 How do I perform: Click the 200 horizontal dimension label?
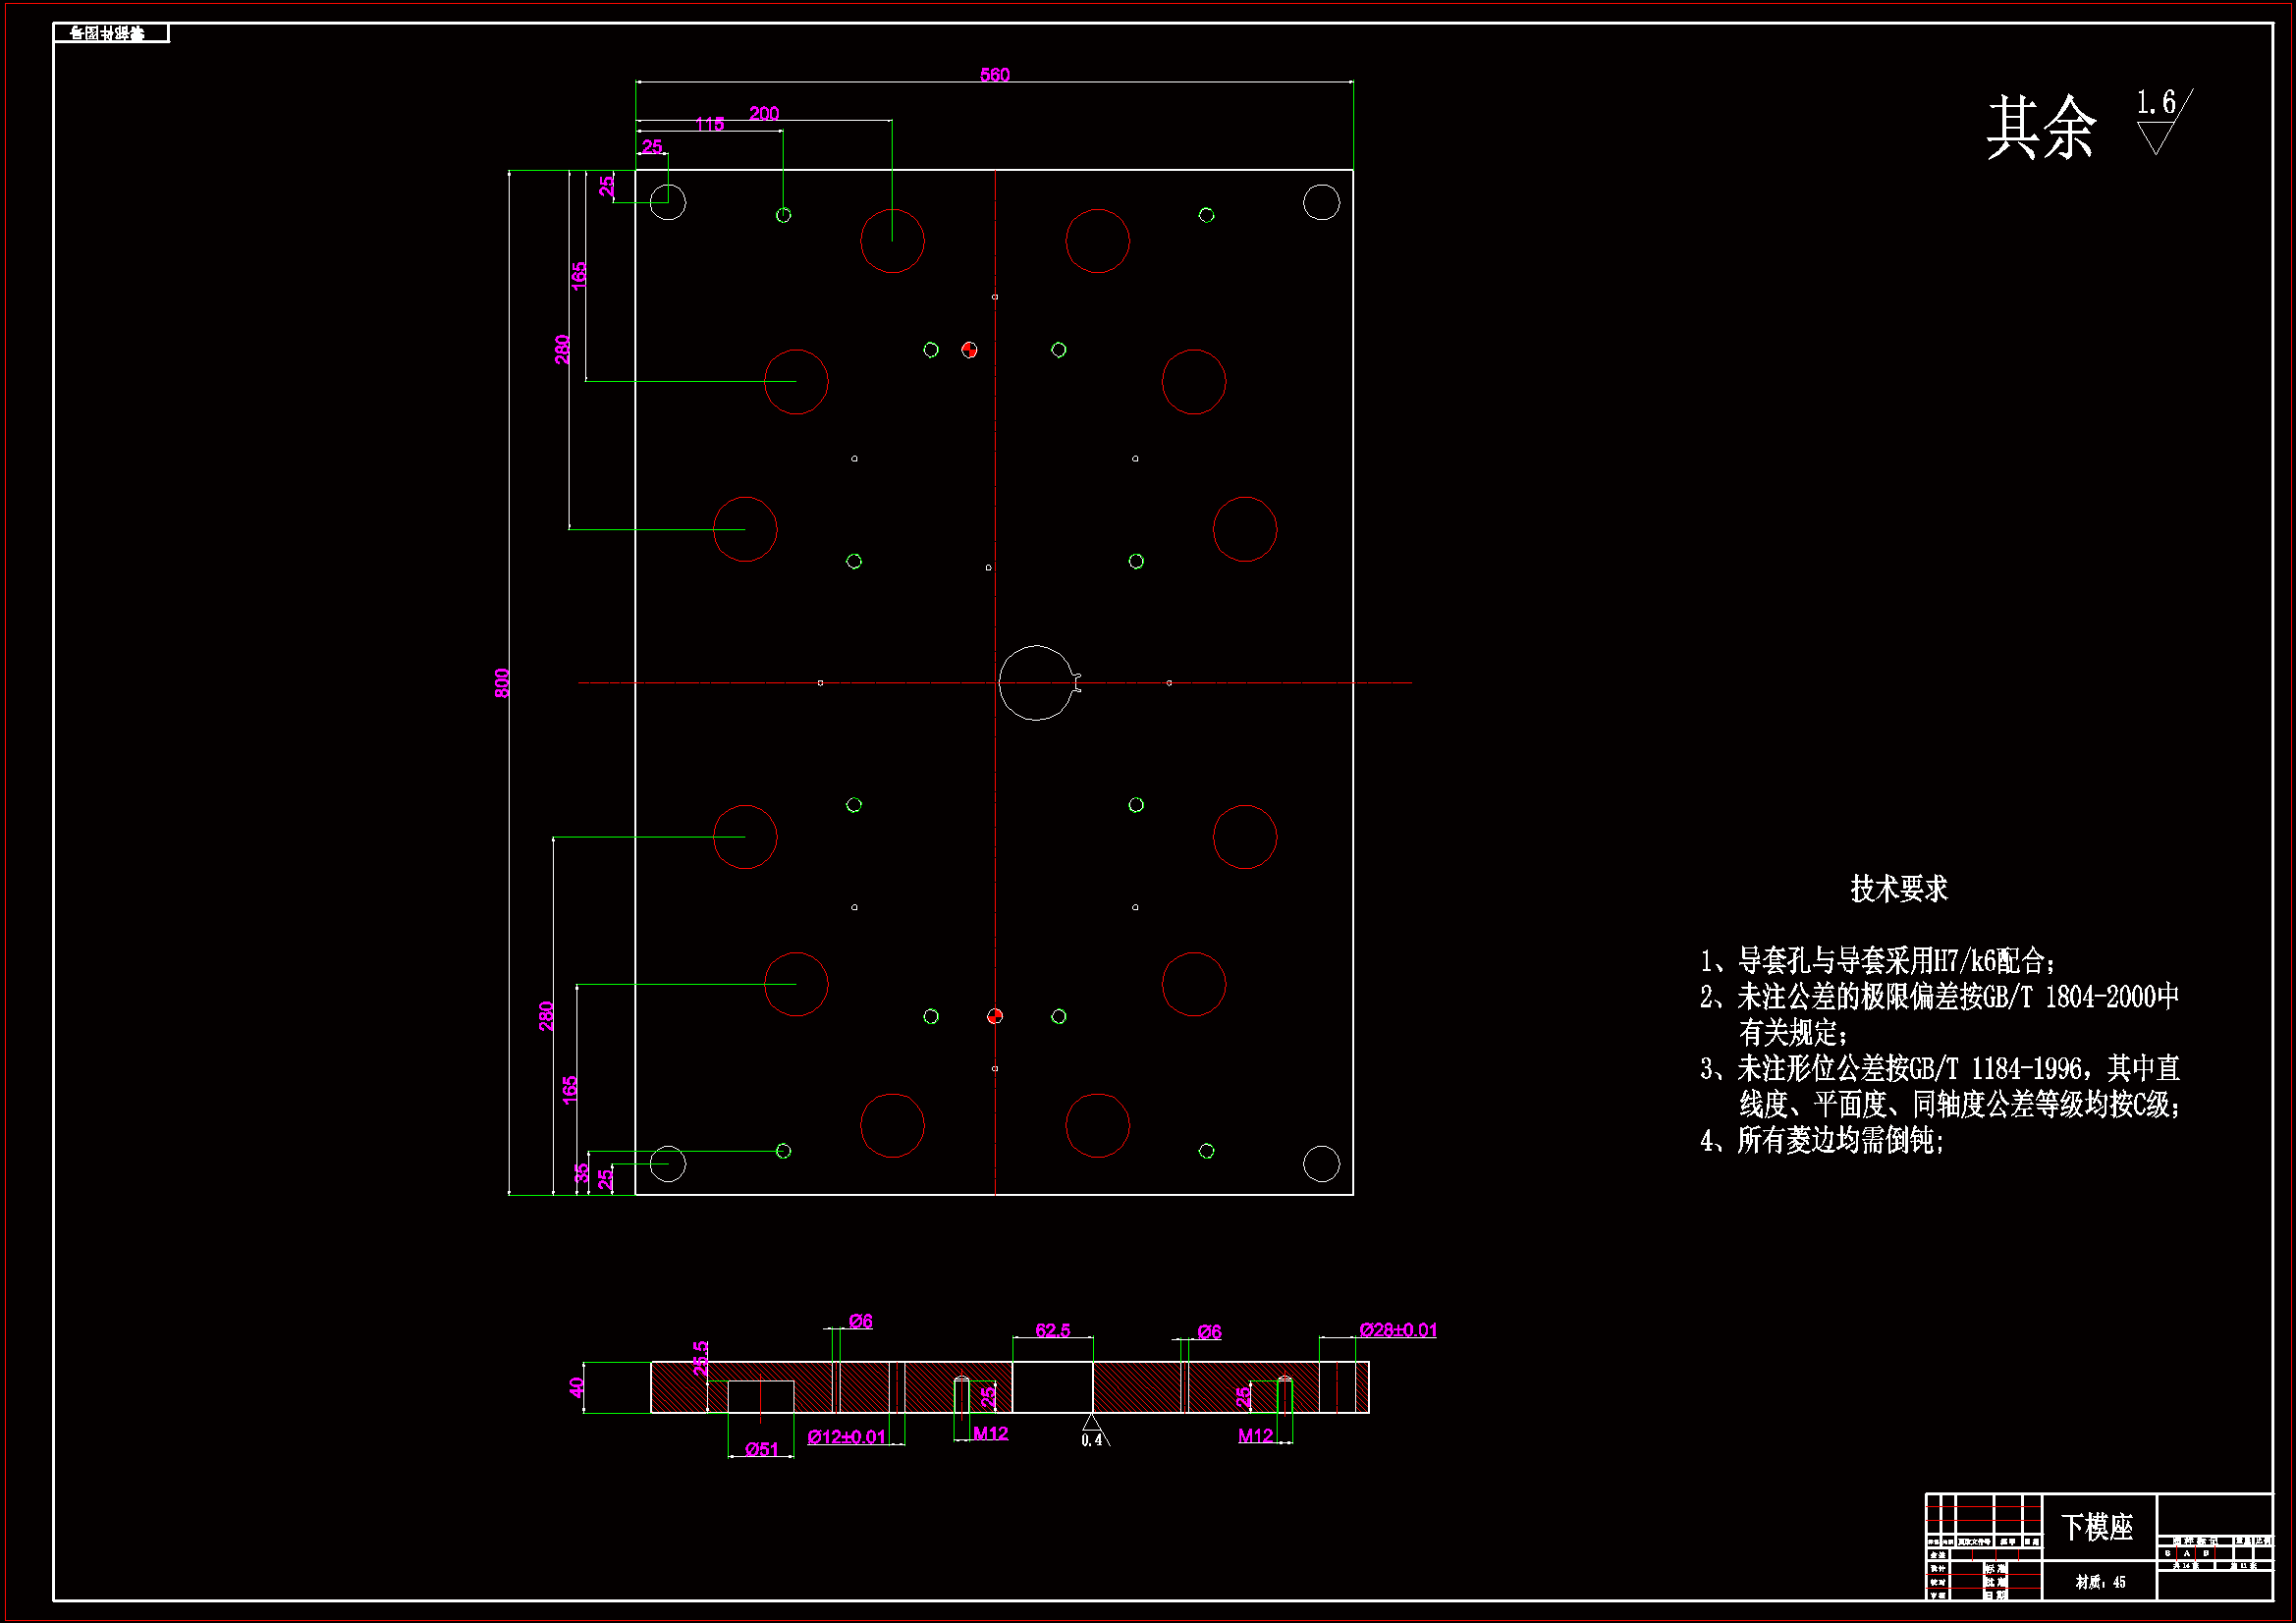(764, 114)
